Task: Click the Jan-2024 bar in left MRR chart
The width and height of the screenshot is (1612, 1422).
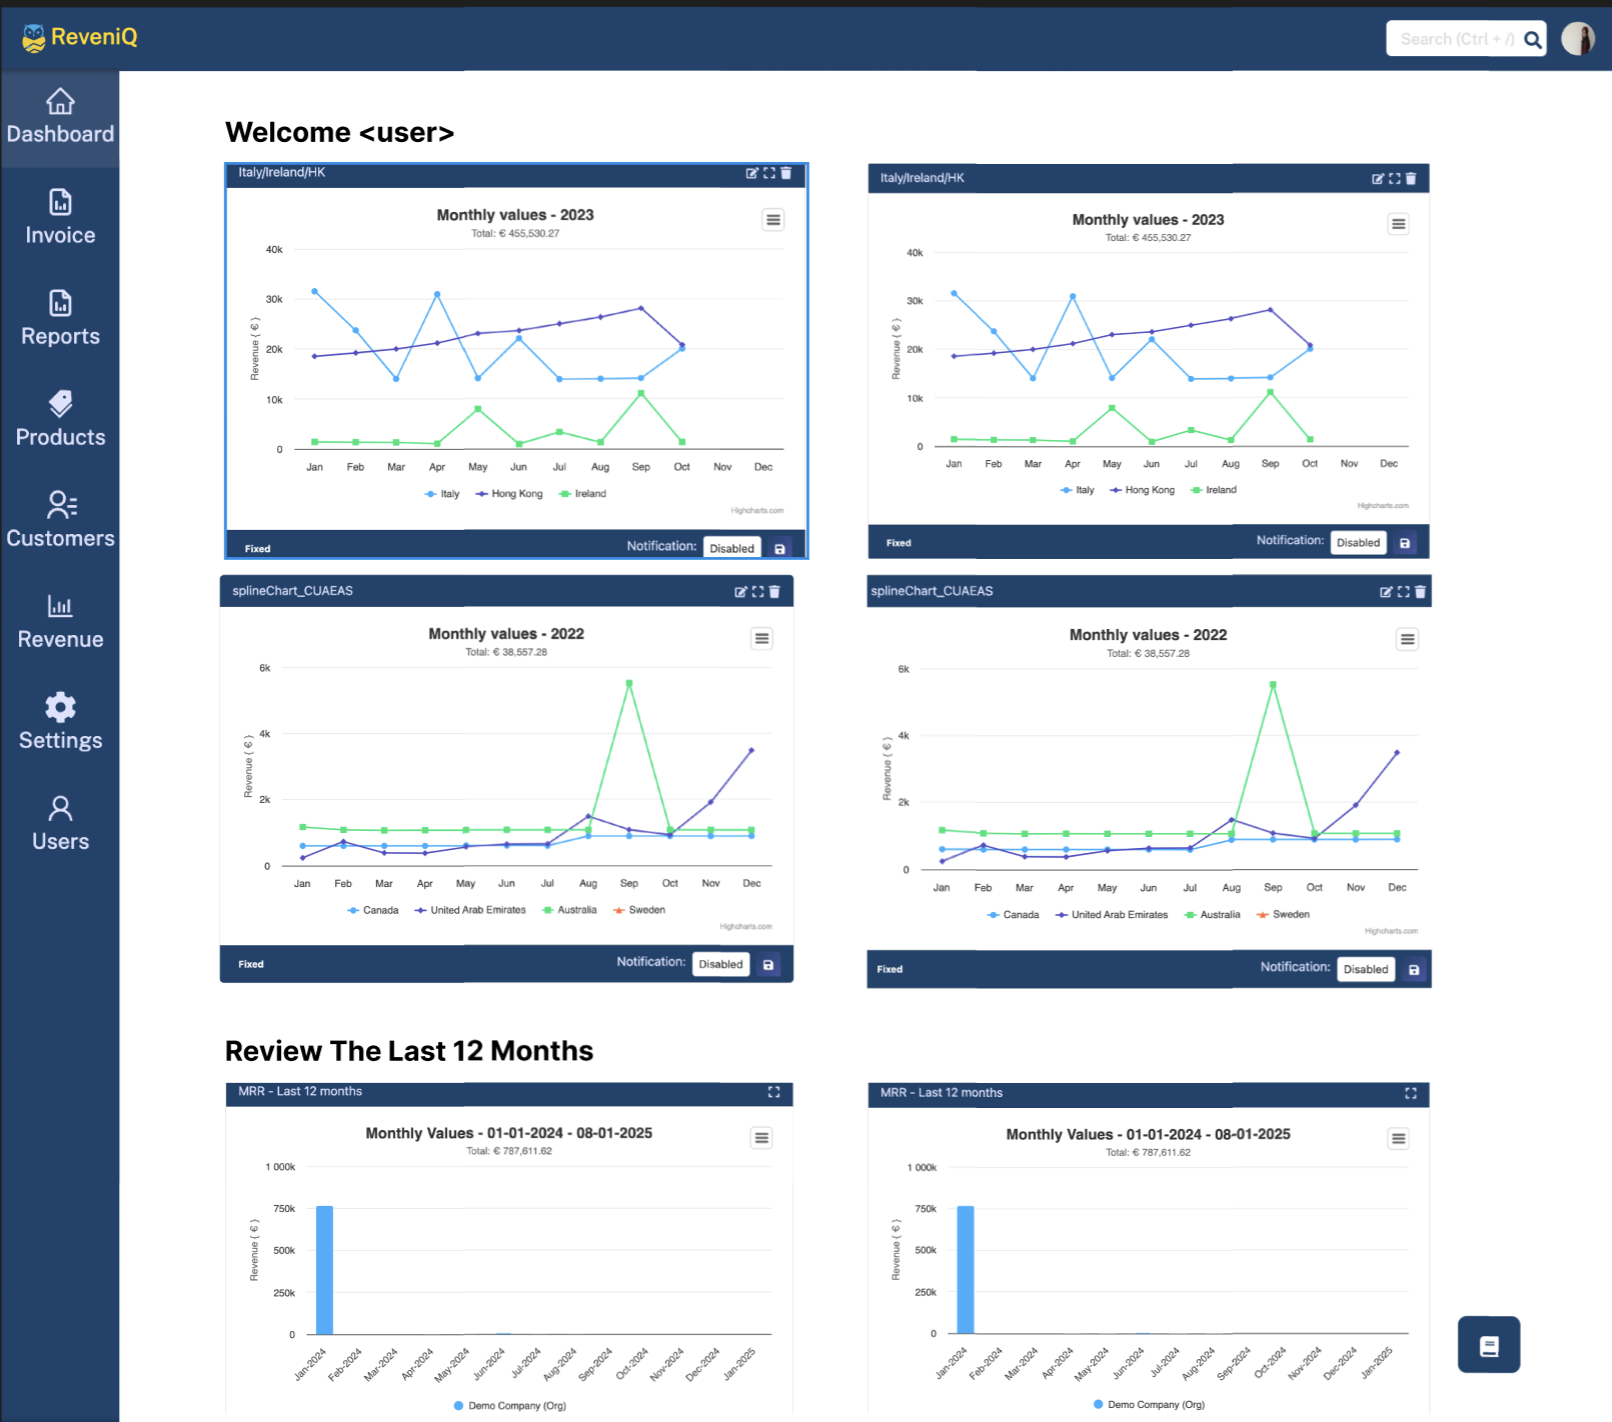Action: [x=324, y=1270]
